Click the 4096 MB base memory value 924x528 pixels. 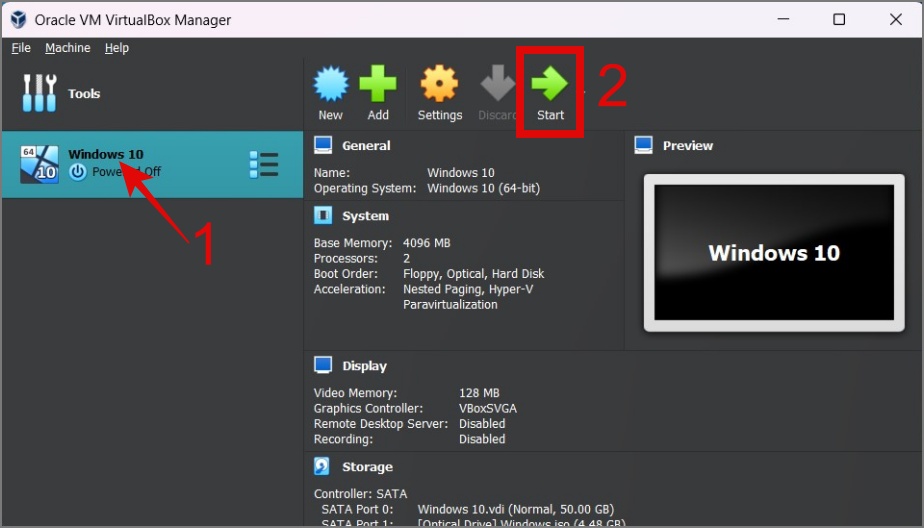(x=426, y=243)
